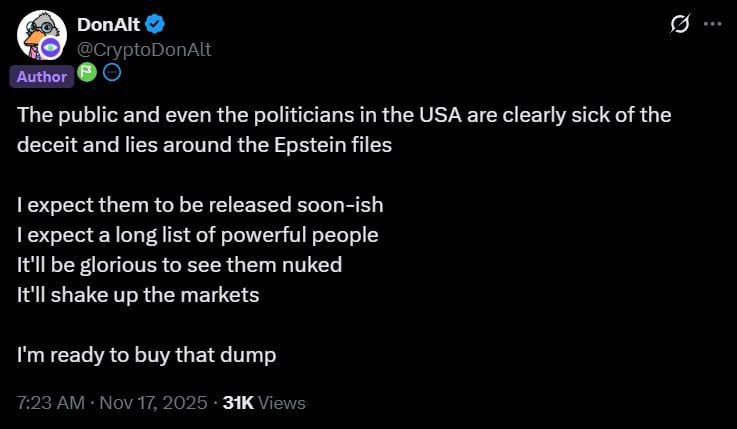Image resolution: width=737 pixels, height=429 pixels.
Task: Click the blue circled ellipsis badge
Action: [x=112, y=73]
